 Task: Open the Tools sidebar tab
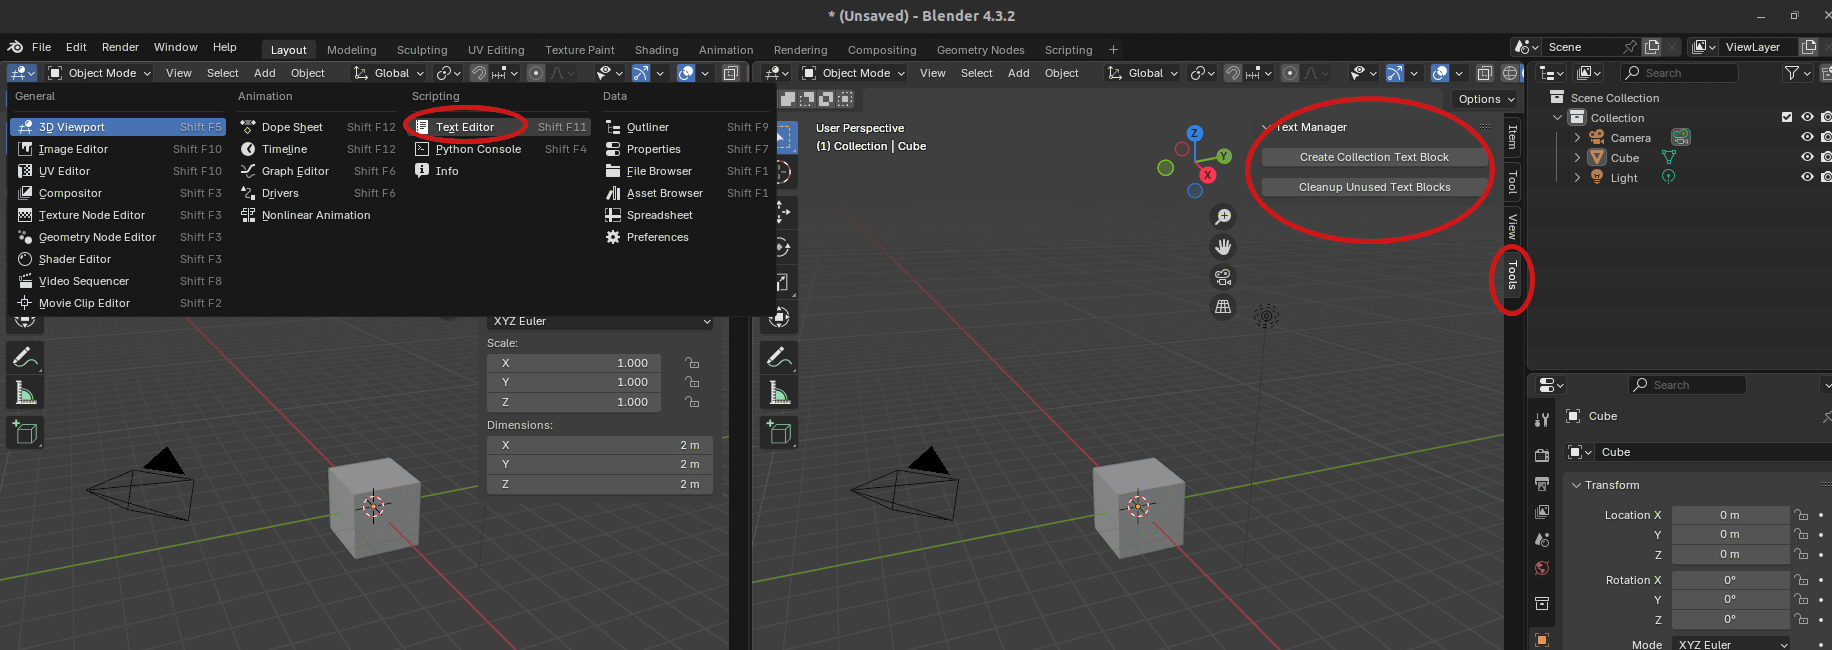pyautogui.click(x=1512, y=275)
